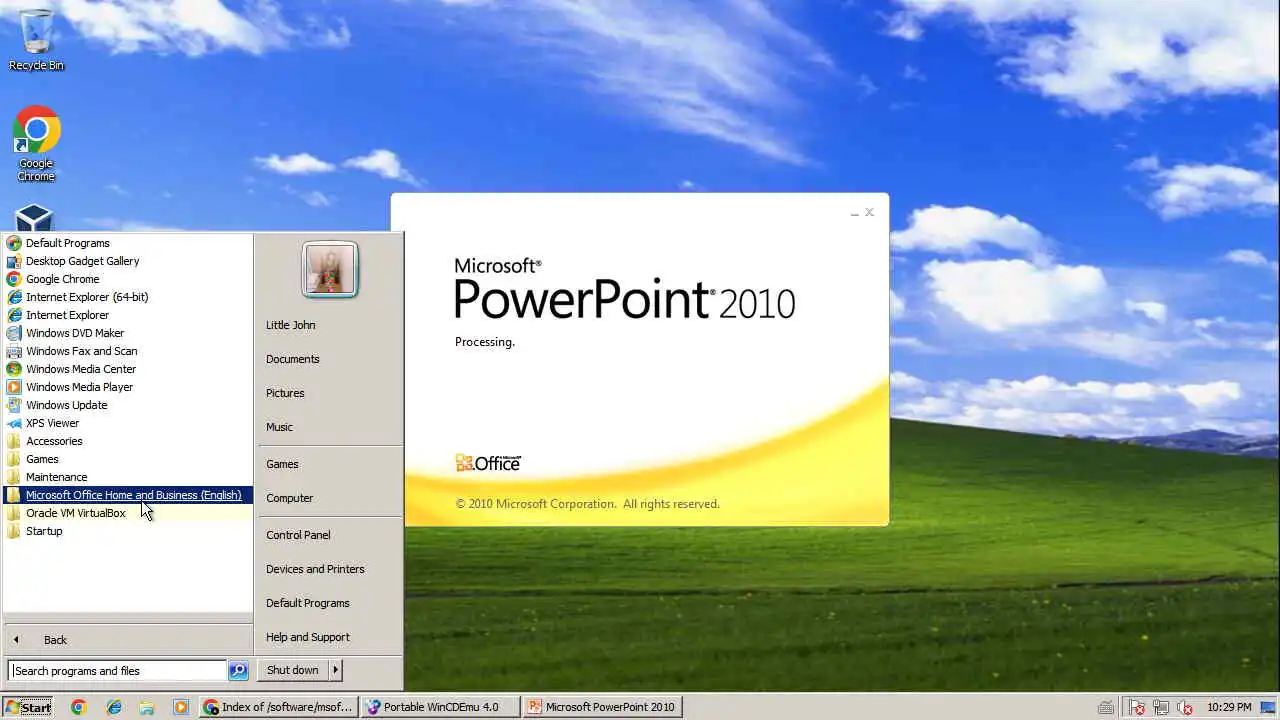Open the Windows Explorer folder icon on the taskbar

147,707
